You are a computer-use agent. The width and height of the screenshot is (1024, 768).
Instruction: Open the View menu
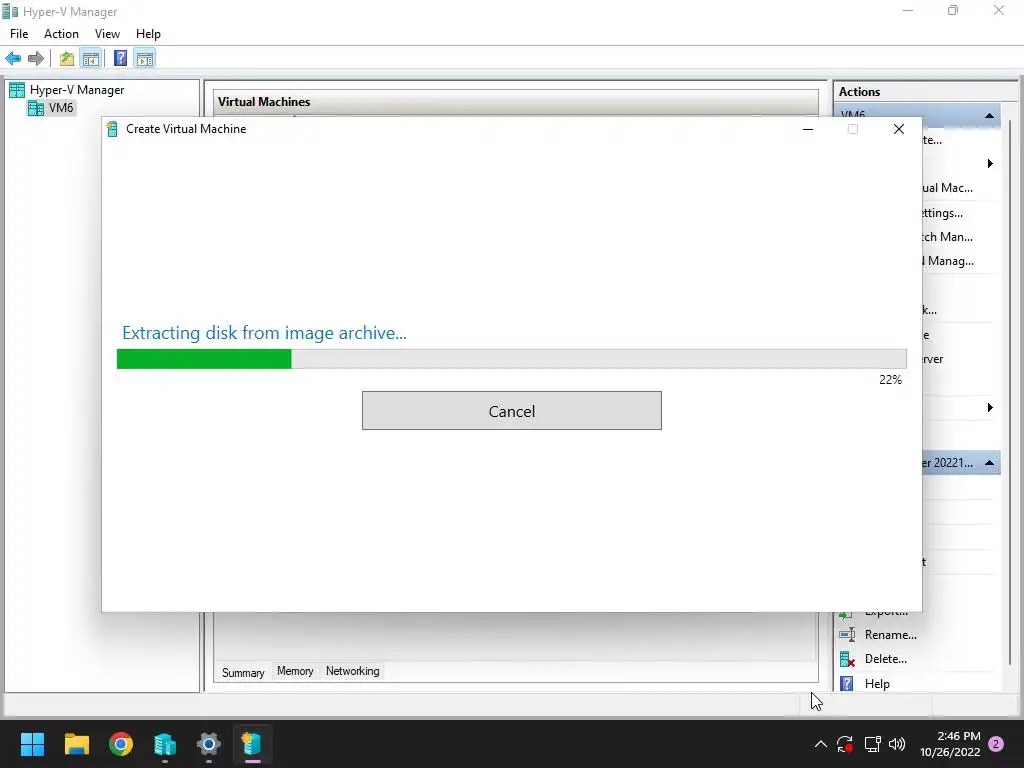107,34
